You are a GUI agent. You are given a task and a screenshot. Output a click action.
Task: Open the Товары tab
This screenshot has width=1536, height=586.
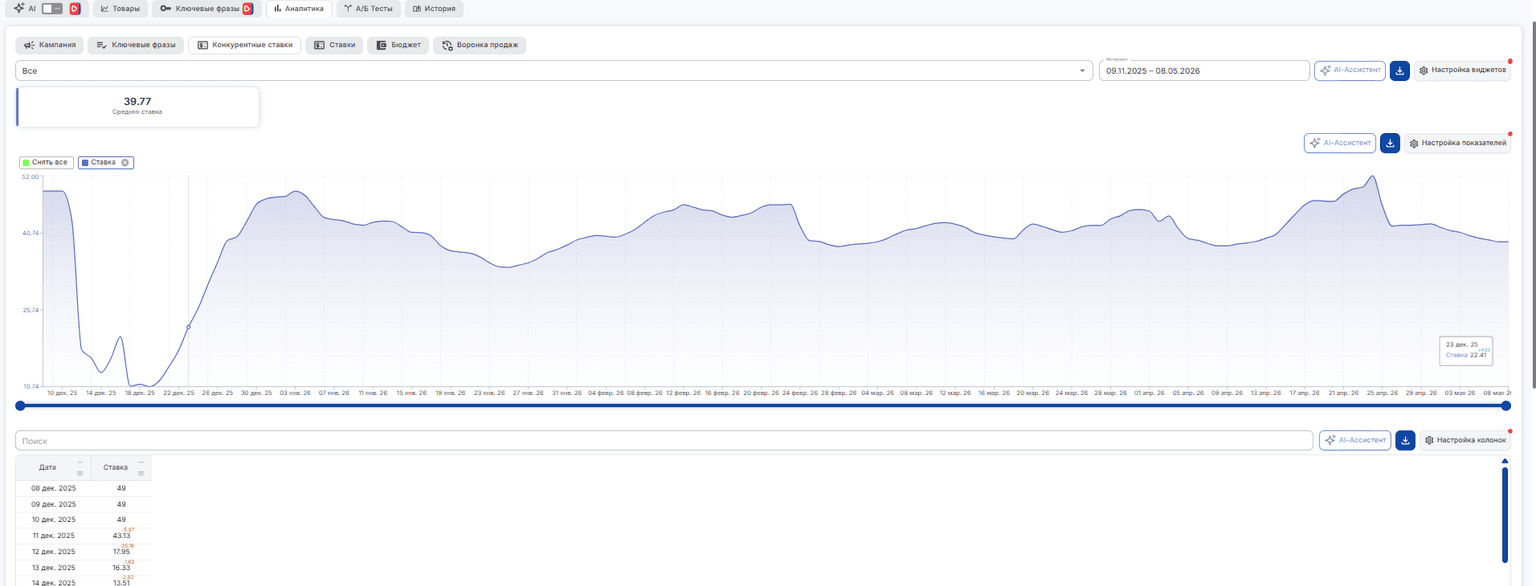pyautogui.click(x=120, y=8)
